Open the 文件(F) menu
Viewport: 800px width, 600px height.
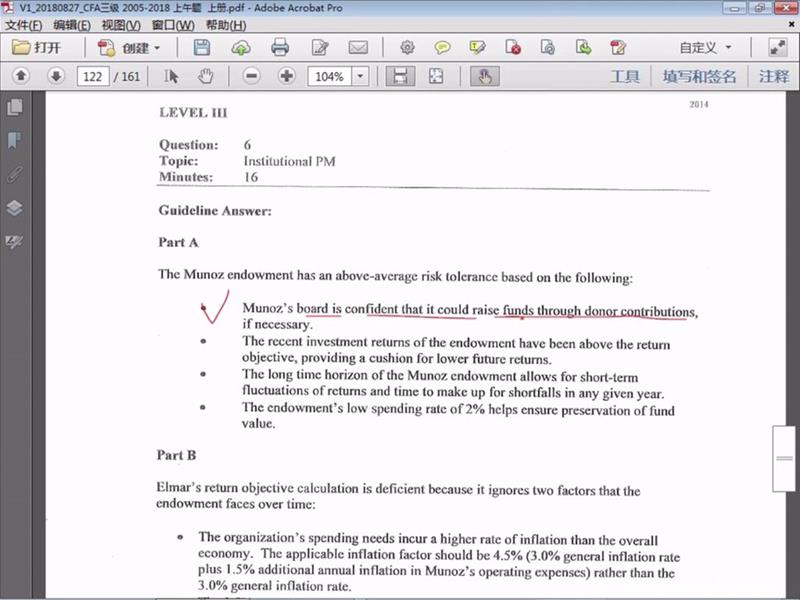24,24
